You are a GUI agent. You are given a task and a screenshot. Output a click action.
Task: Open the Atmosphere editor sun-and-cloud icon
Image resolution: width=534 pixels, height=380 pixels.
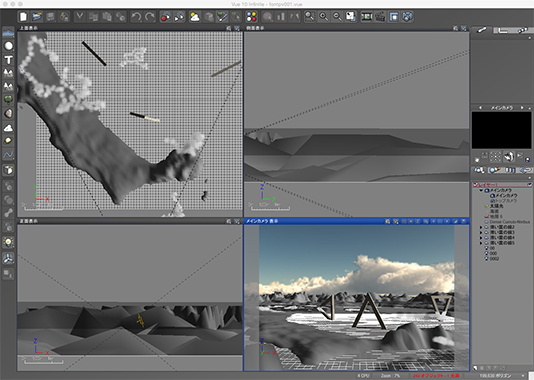click(195, 16)
